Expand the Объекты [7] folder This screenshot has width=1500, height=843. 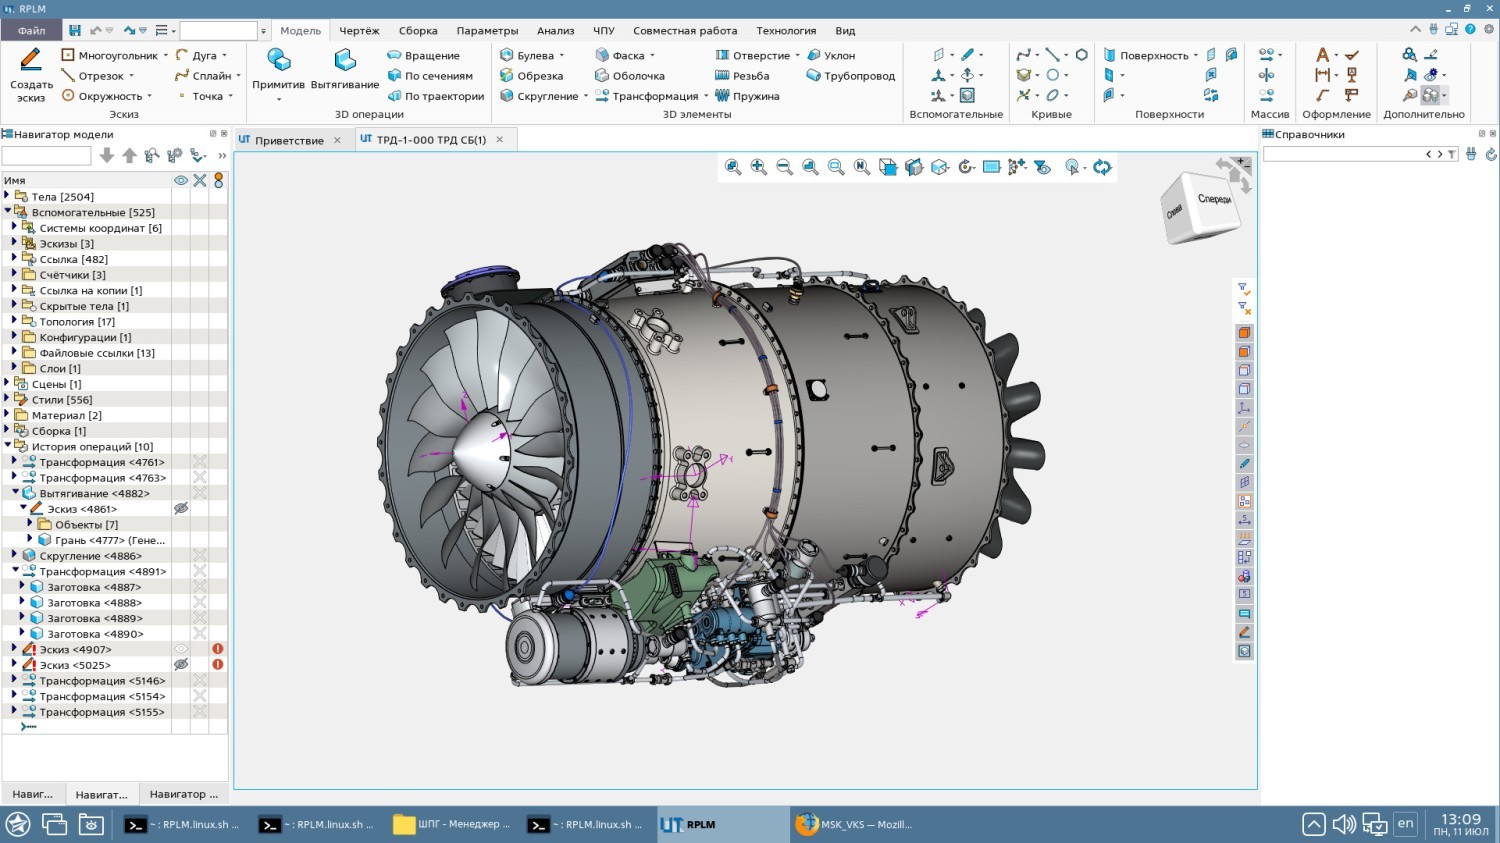pos(31,524)
